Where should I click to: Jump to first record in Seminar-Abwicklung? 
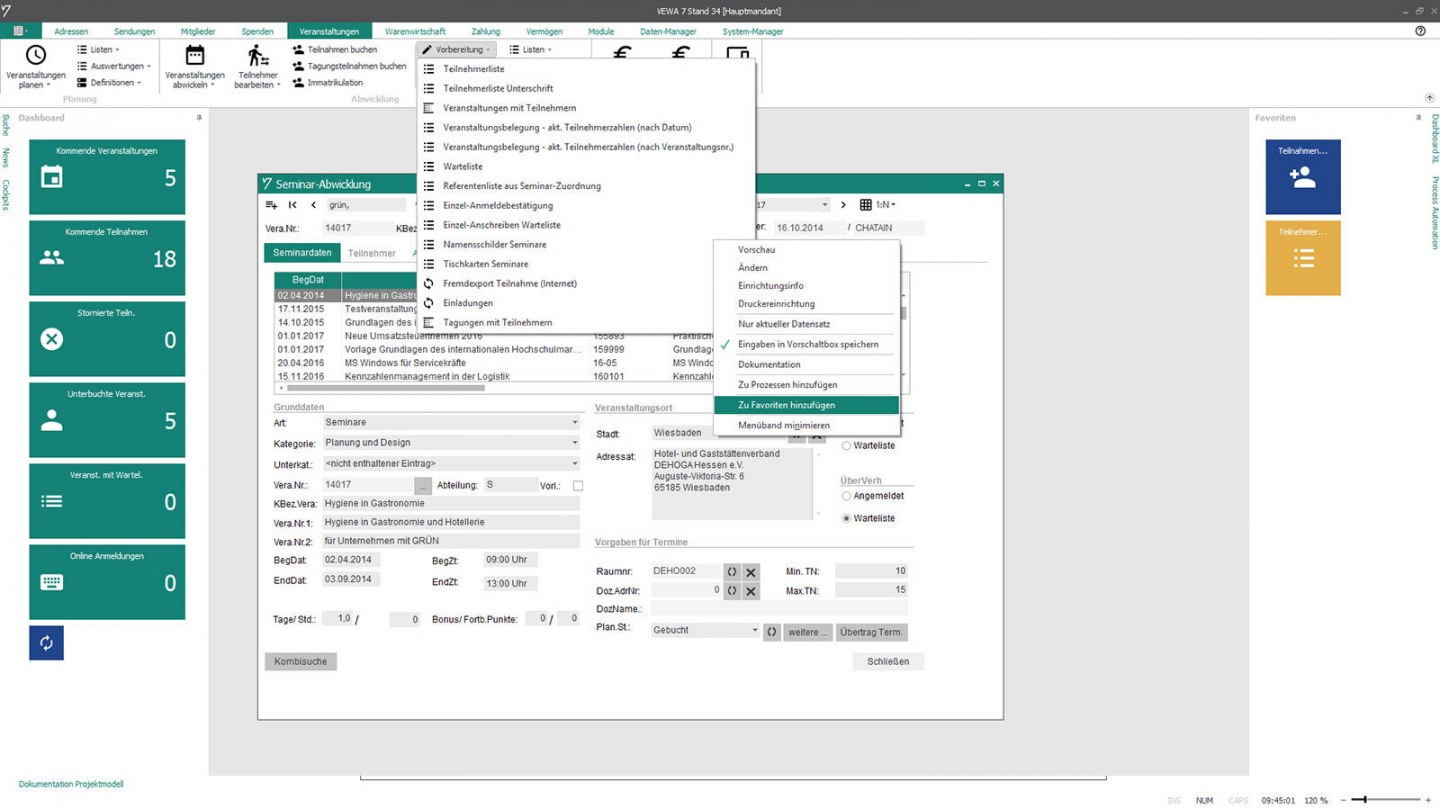point(292,205)
